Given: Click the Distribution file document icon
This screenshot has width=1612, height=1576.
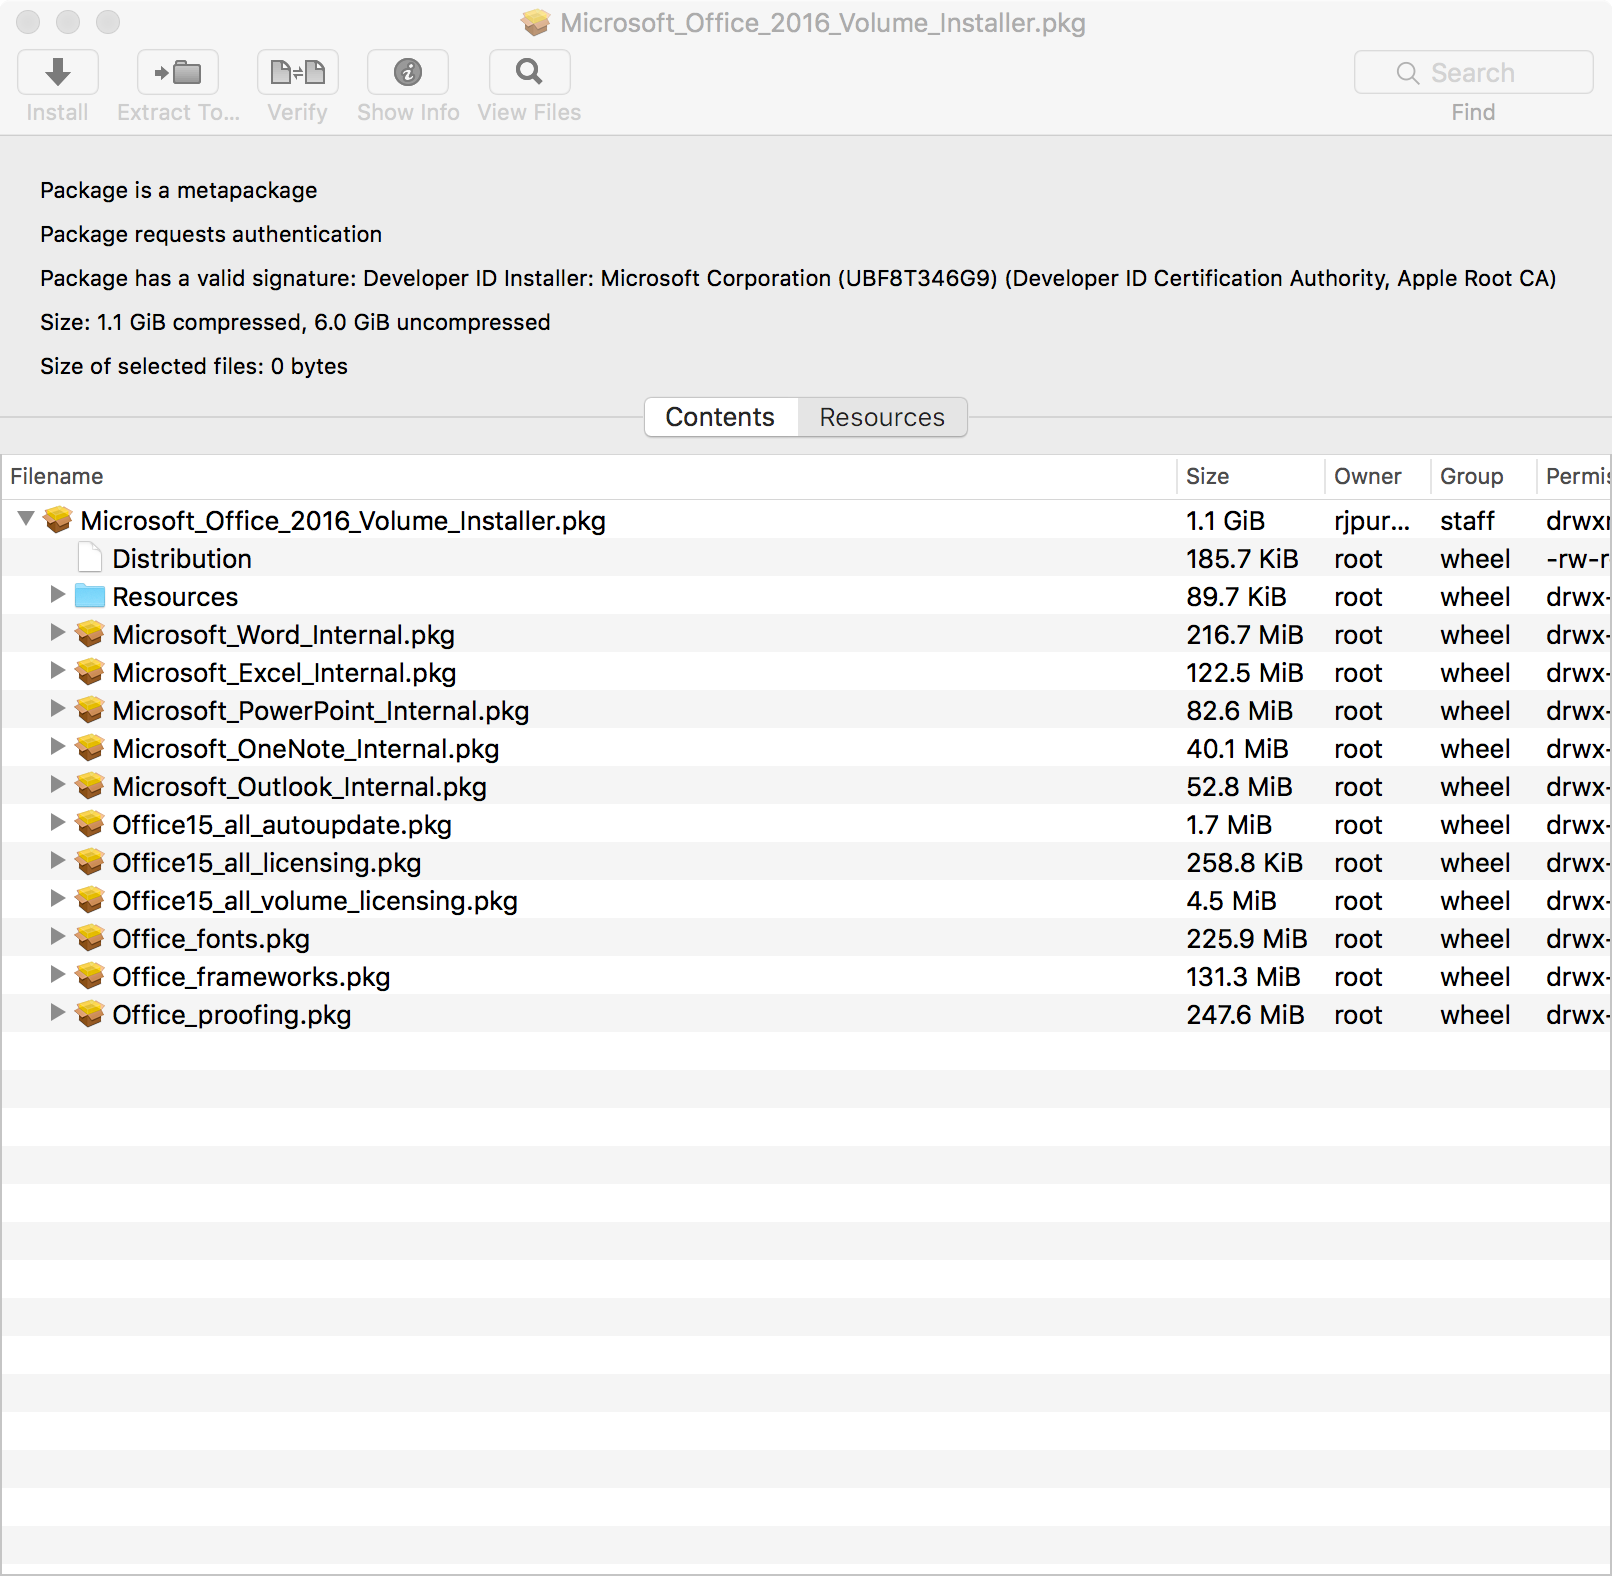Looking at the screenshot, I should pos(90,558).
